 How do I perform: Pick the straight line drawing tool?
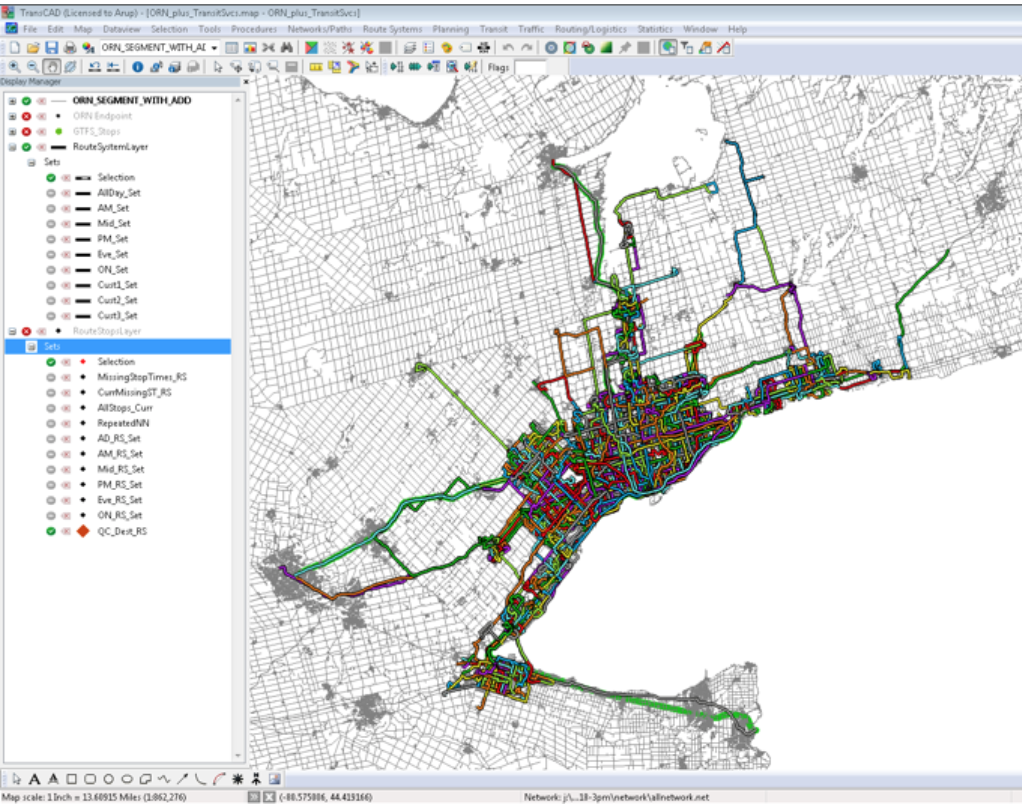click(x=182, y=779)
